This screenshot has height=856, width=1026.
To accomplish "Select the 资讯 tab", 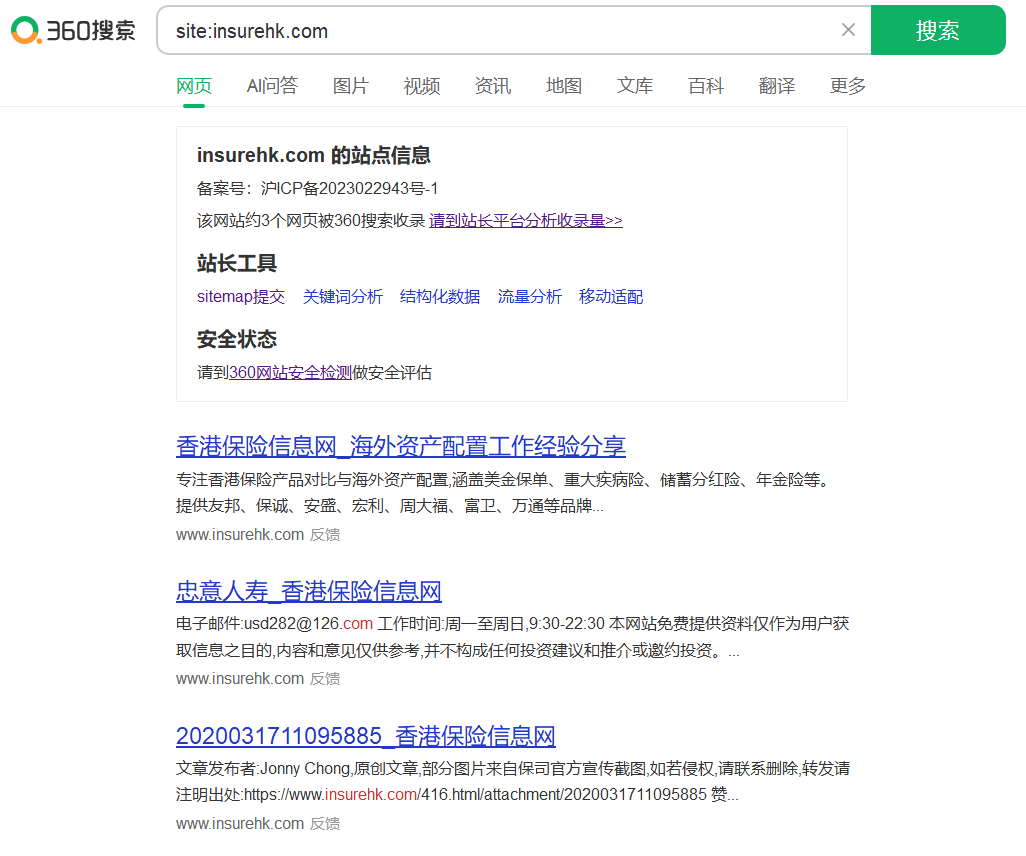I will (492, 86).
